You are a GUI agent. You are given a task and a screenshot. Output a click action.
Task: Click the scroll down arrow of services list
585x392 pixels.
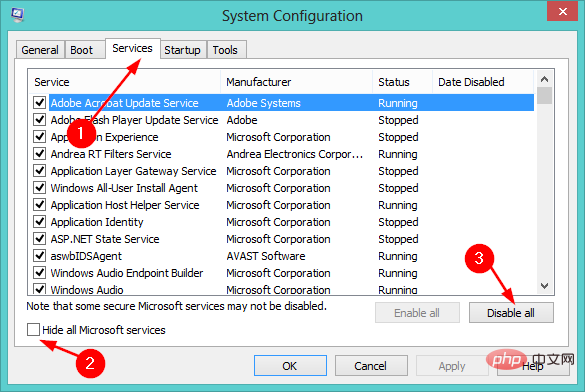point(544,286)
